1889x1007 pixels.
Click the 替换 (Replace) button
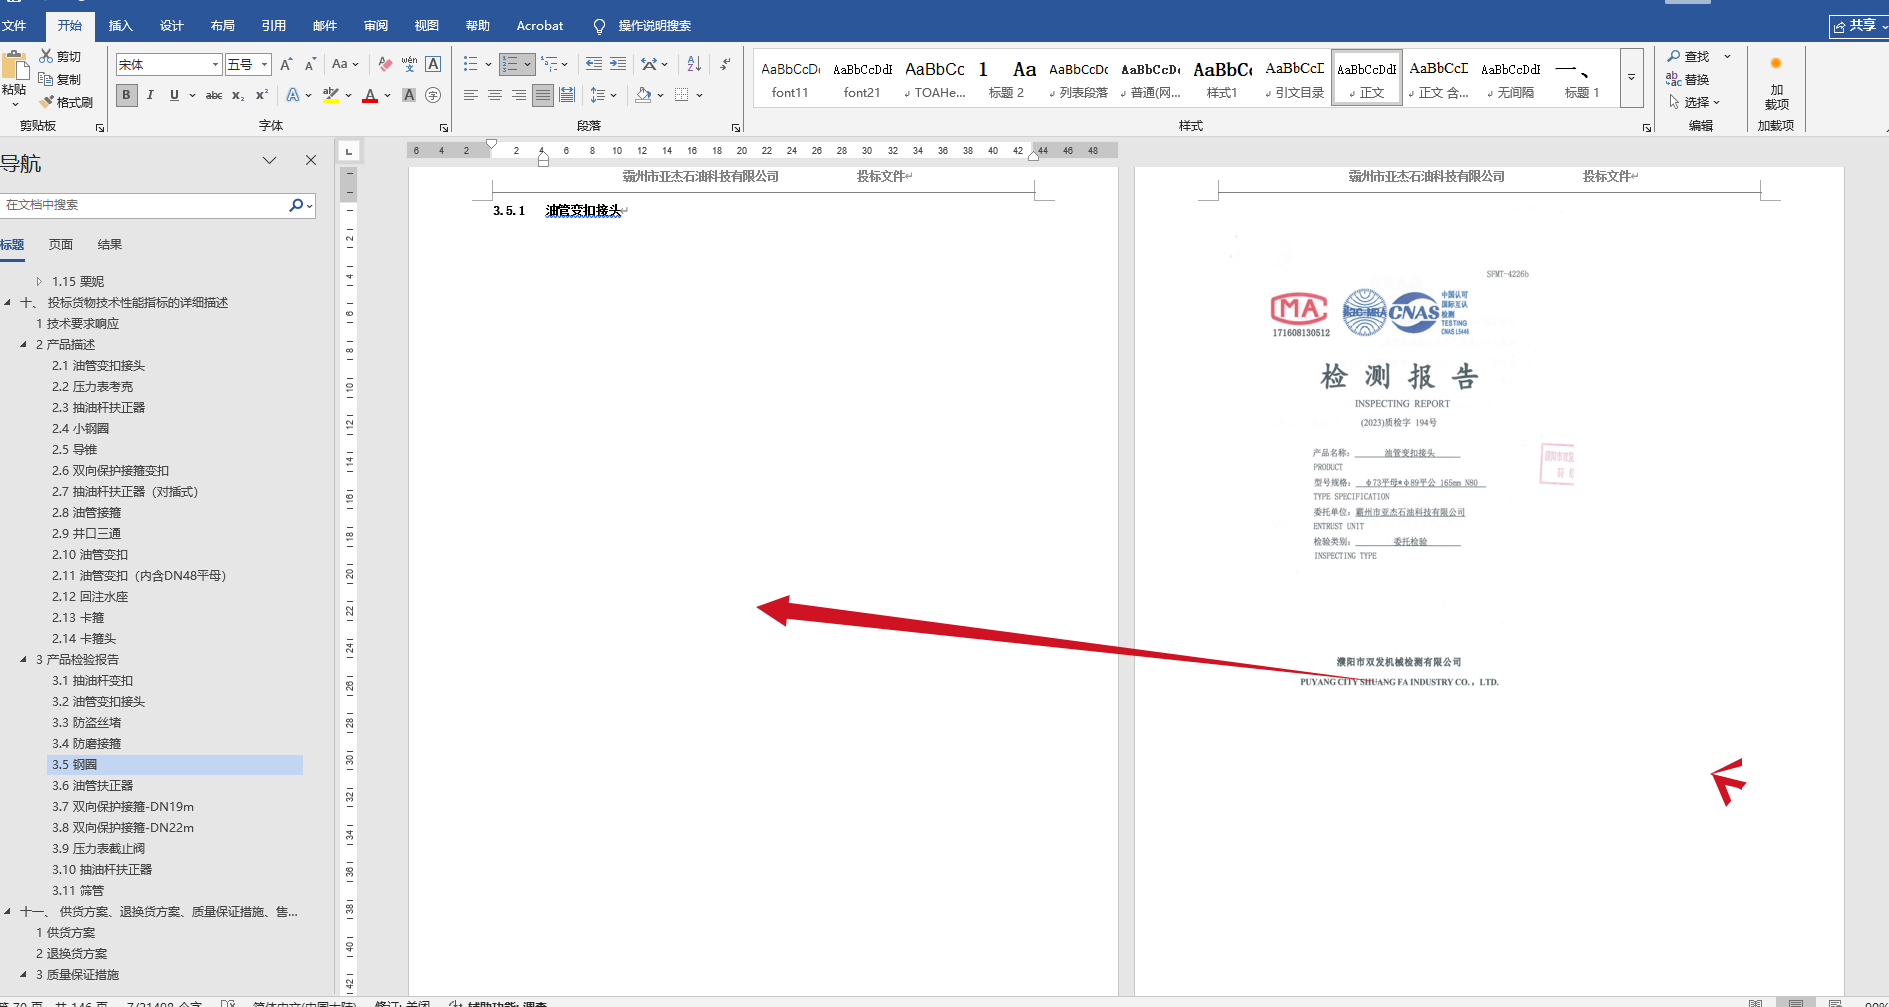1688,79
